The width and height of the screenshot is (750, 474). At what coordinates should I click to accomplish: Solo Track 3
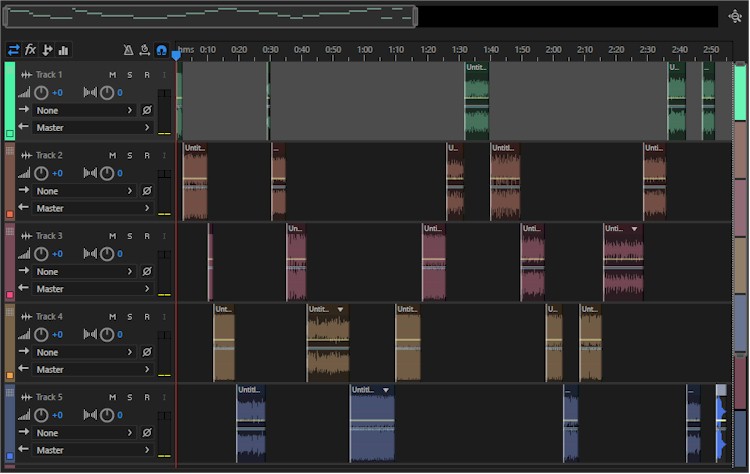tap(130, 236)
